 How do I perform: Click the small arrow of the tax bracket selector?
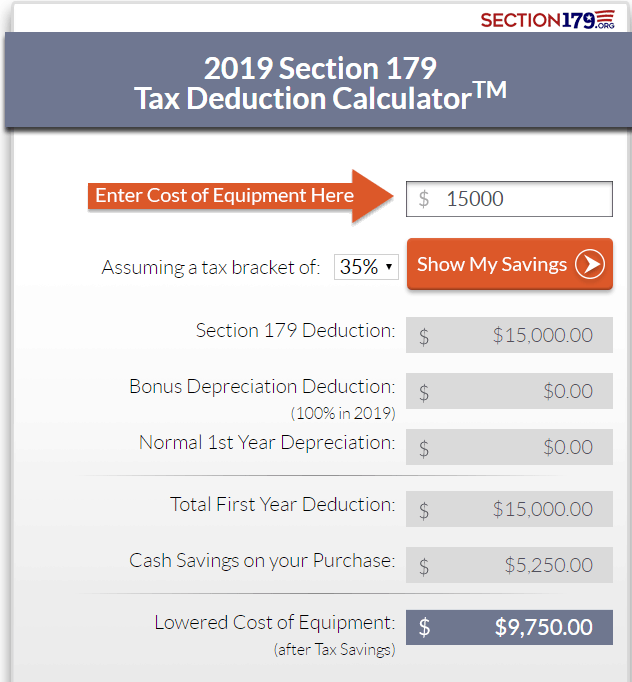coord(389,267)
